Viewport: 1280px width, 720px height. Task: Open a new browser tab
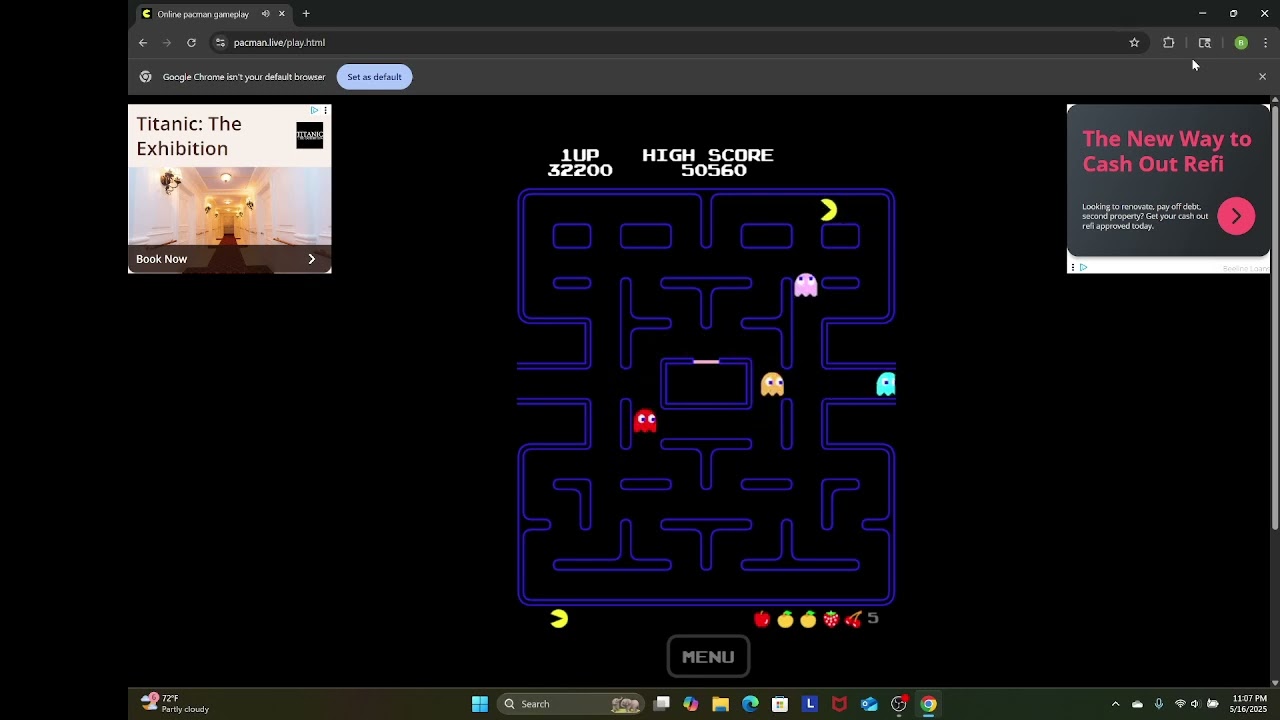click(306, 14)
